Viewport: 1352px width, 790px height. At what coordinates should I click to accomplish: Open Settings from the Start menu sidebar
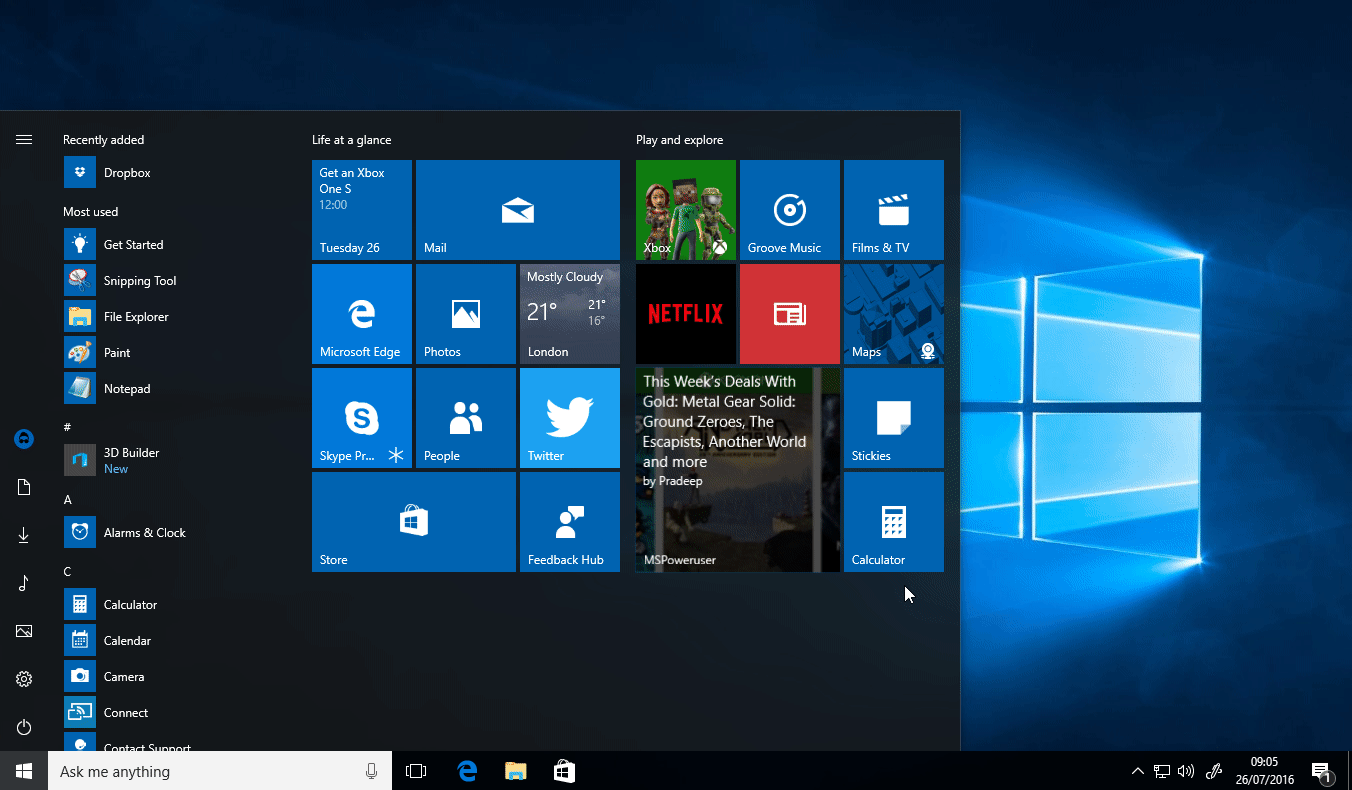pyautogui.click(x=23, y=679)
